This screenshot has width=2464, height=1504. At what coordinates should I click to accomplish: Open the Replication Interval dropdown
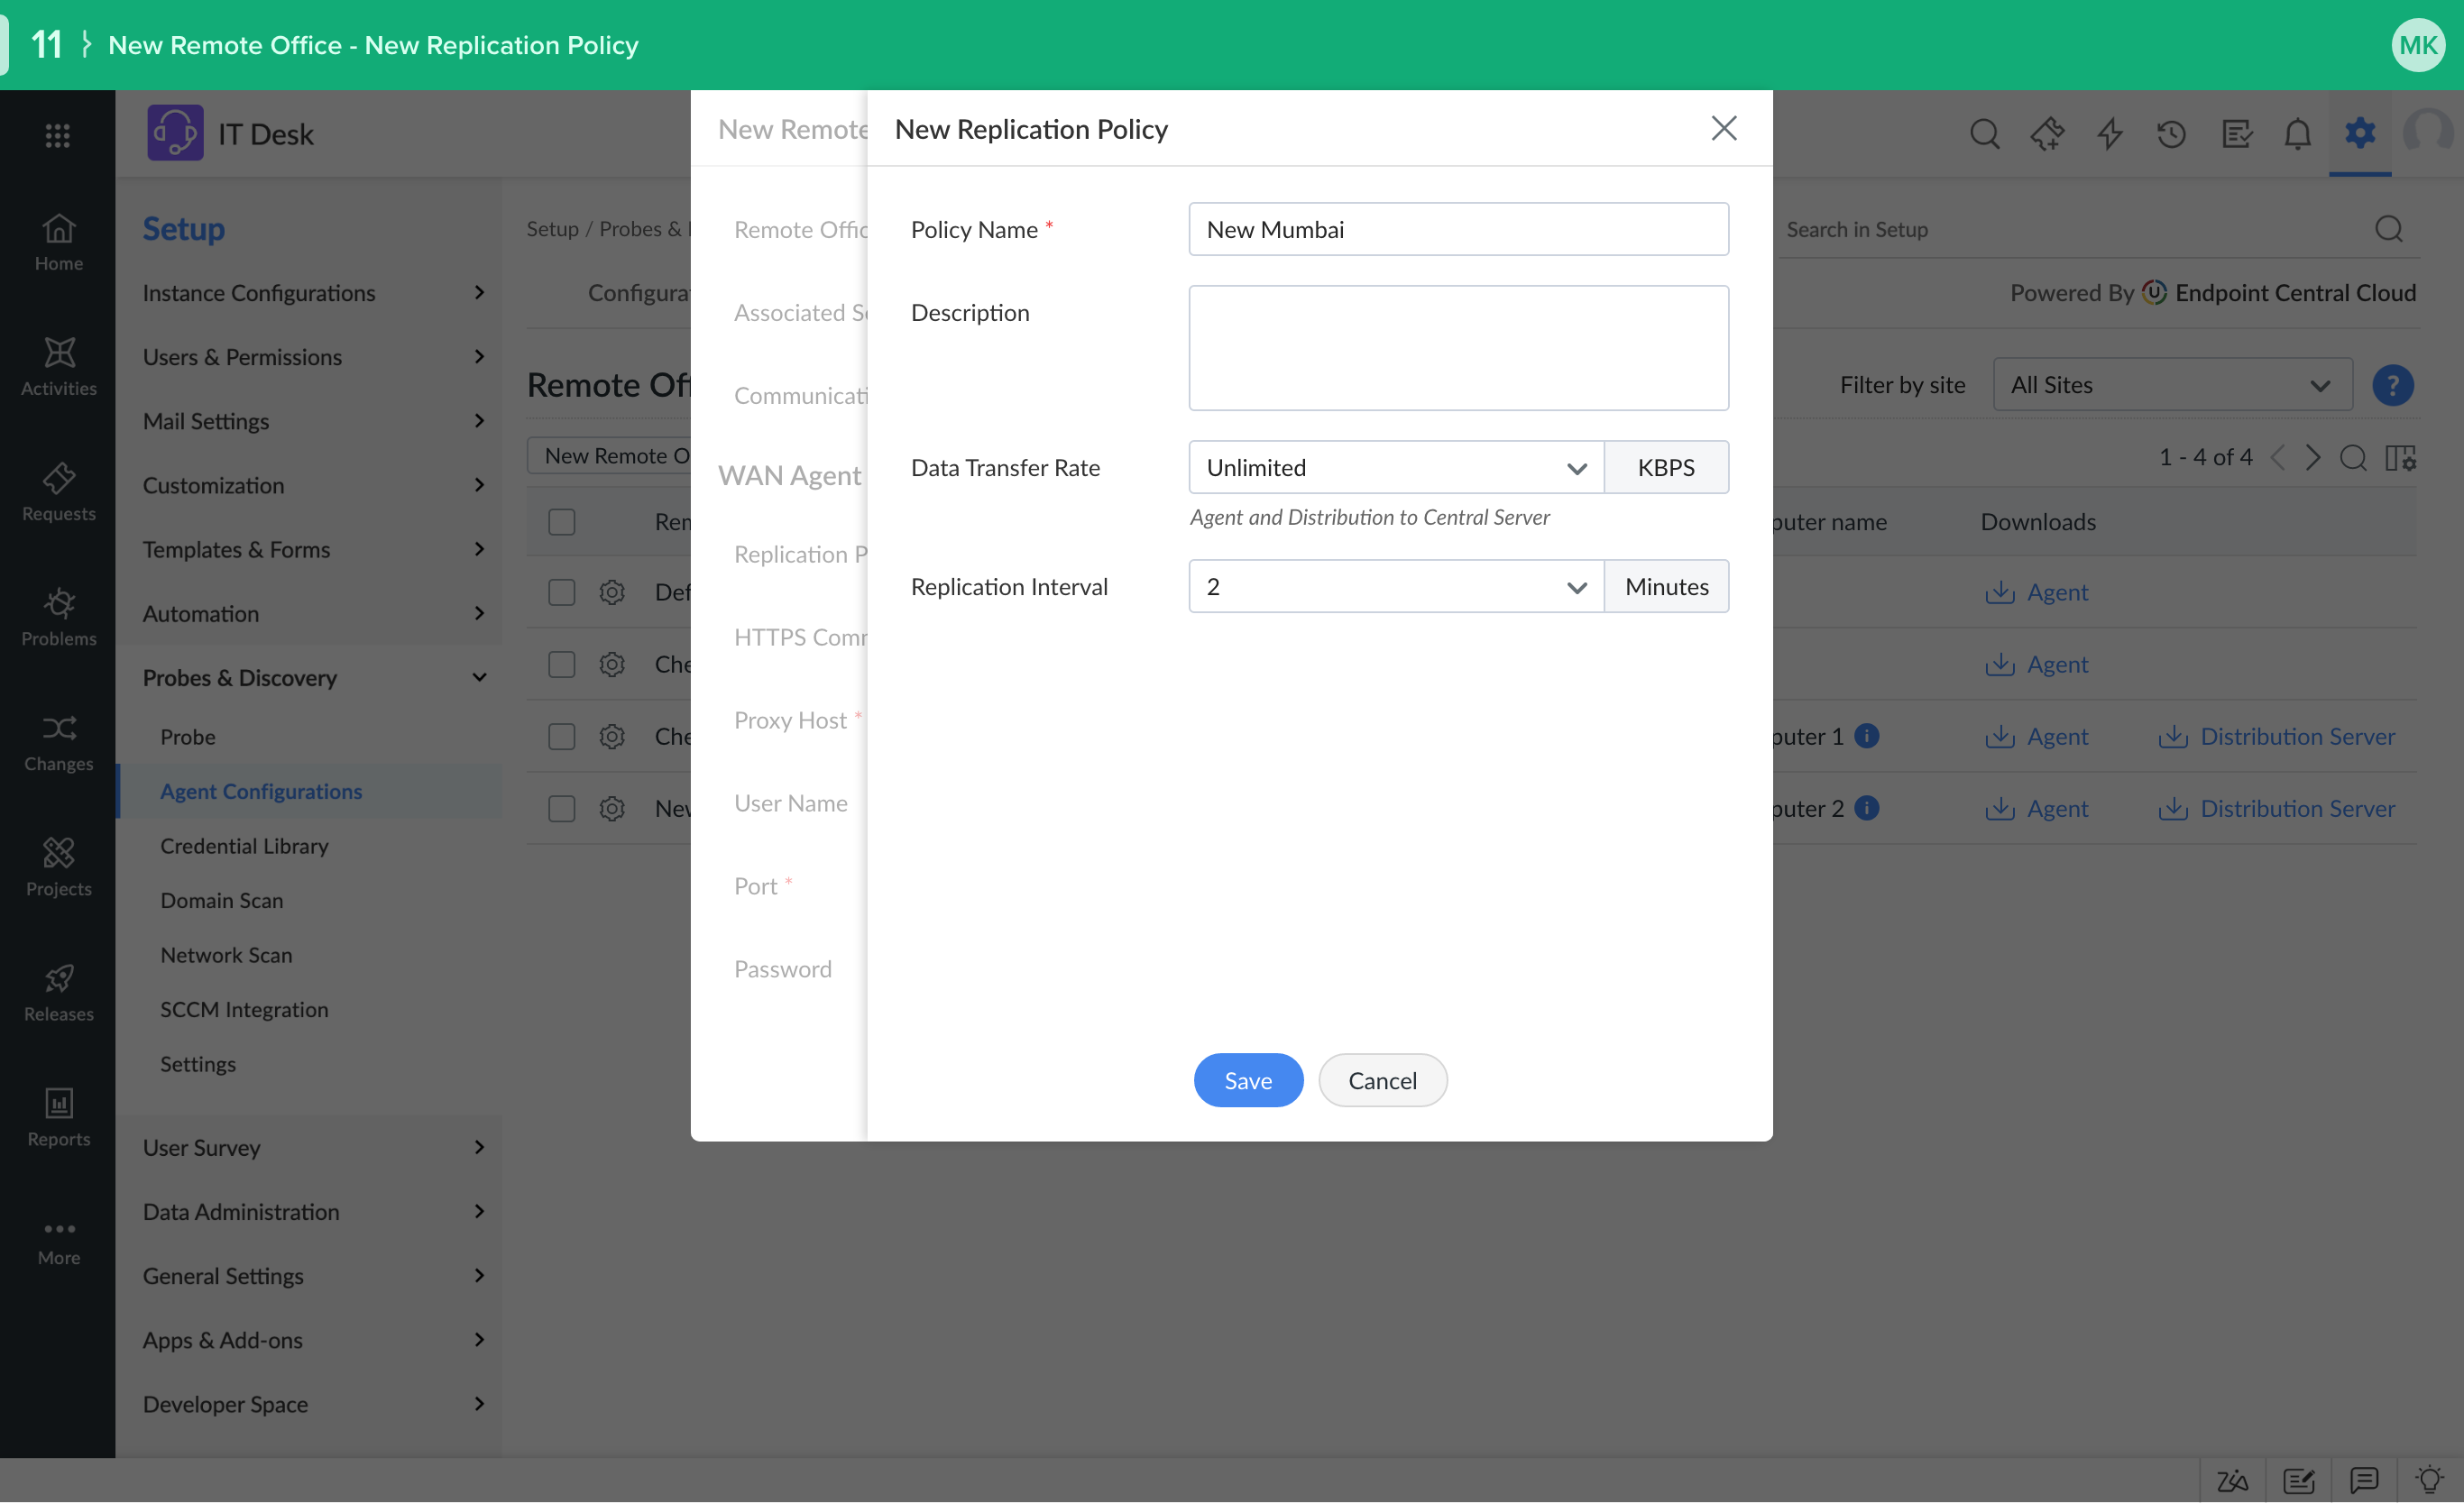pyautogui.click(x=1396, y=586)
